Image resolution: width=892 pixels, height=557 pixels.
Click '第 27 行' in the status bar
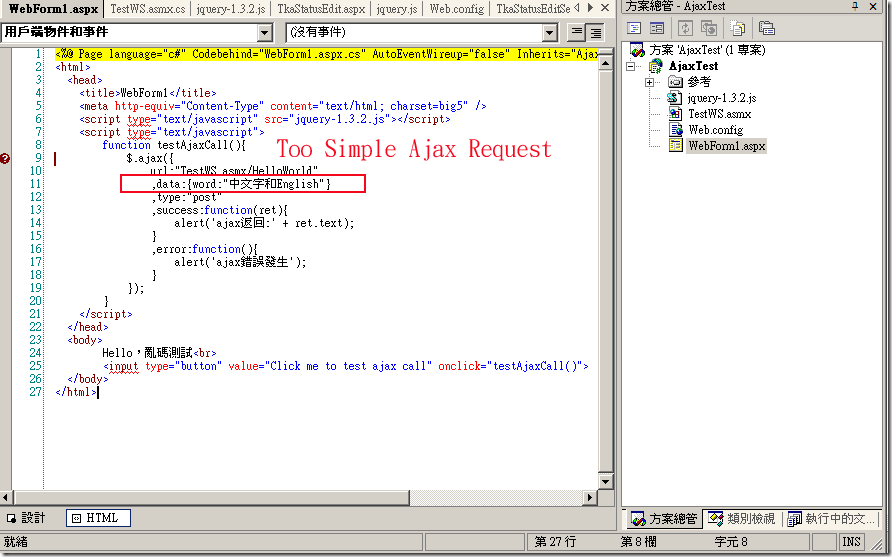555,541
